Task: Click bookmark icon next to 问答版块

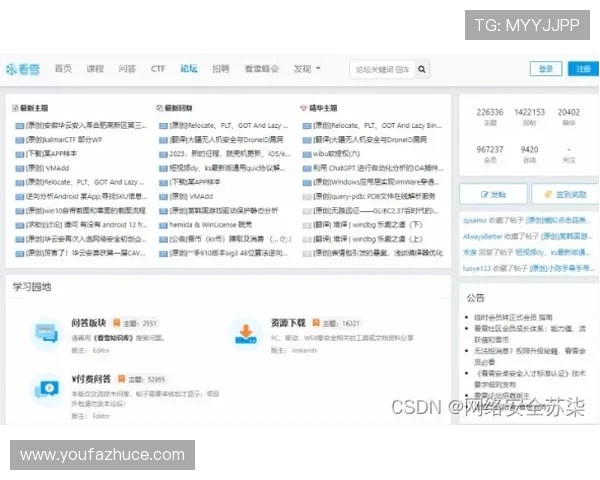Action: tap(117, 323)
